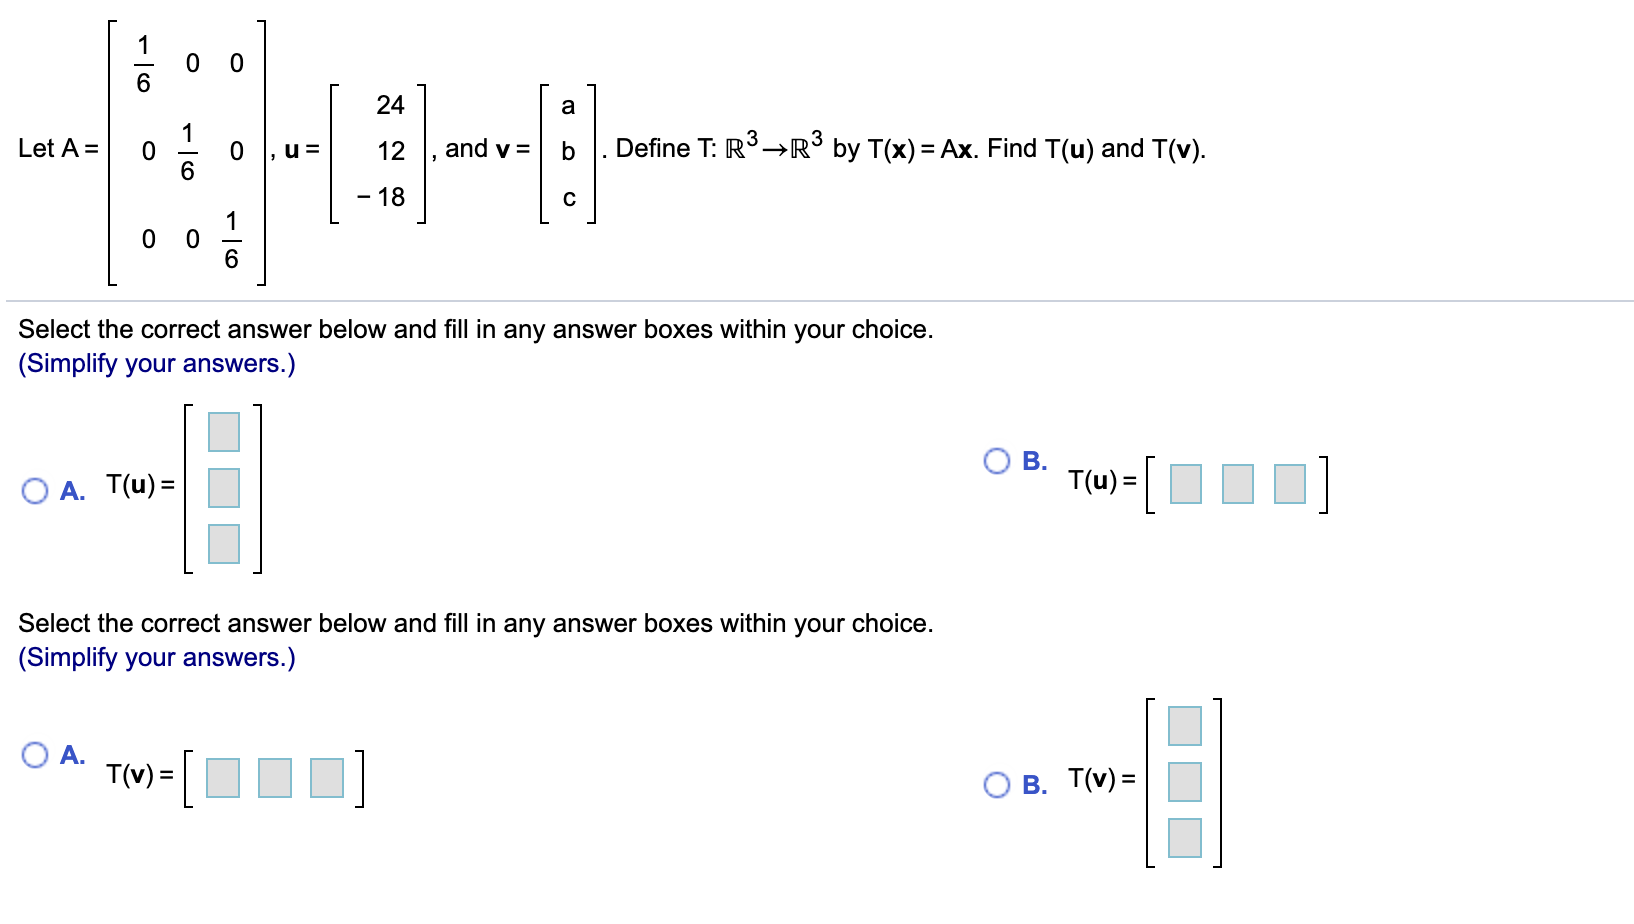1634x924 pixels.
Task: Click the first answer box in option B T(u) row
Action: [x=1186, y=484]
